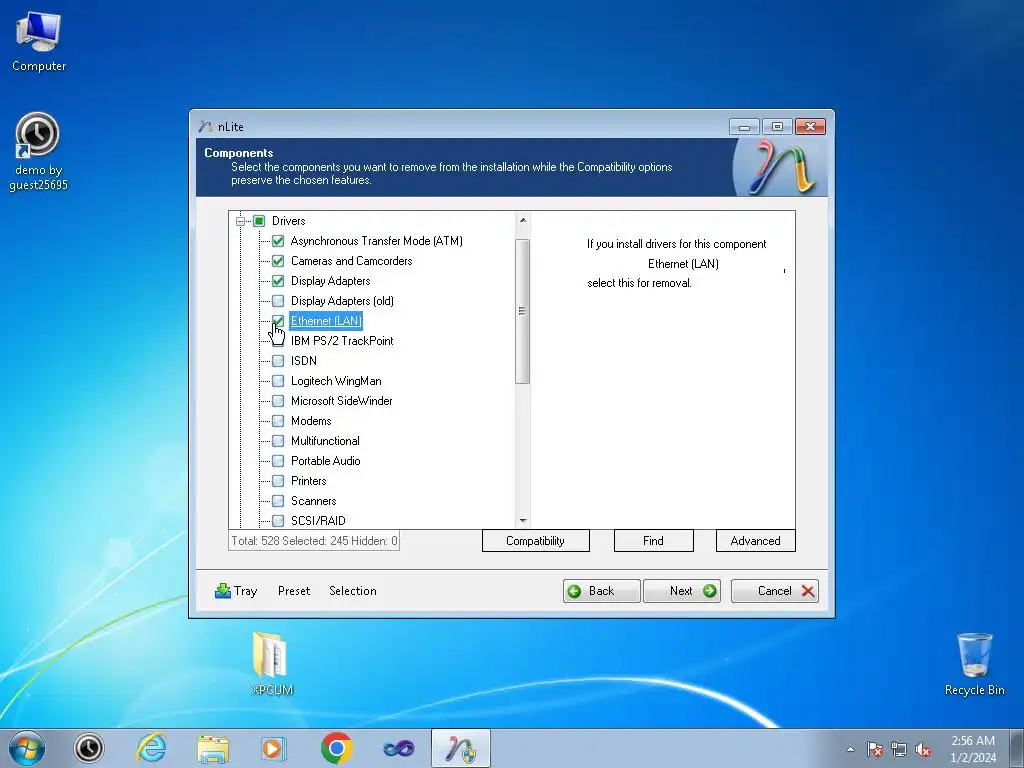Uncheck Cameras and Camcorders

coord(278,261)
